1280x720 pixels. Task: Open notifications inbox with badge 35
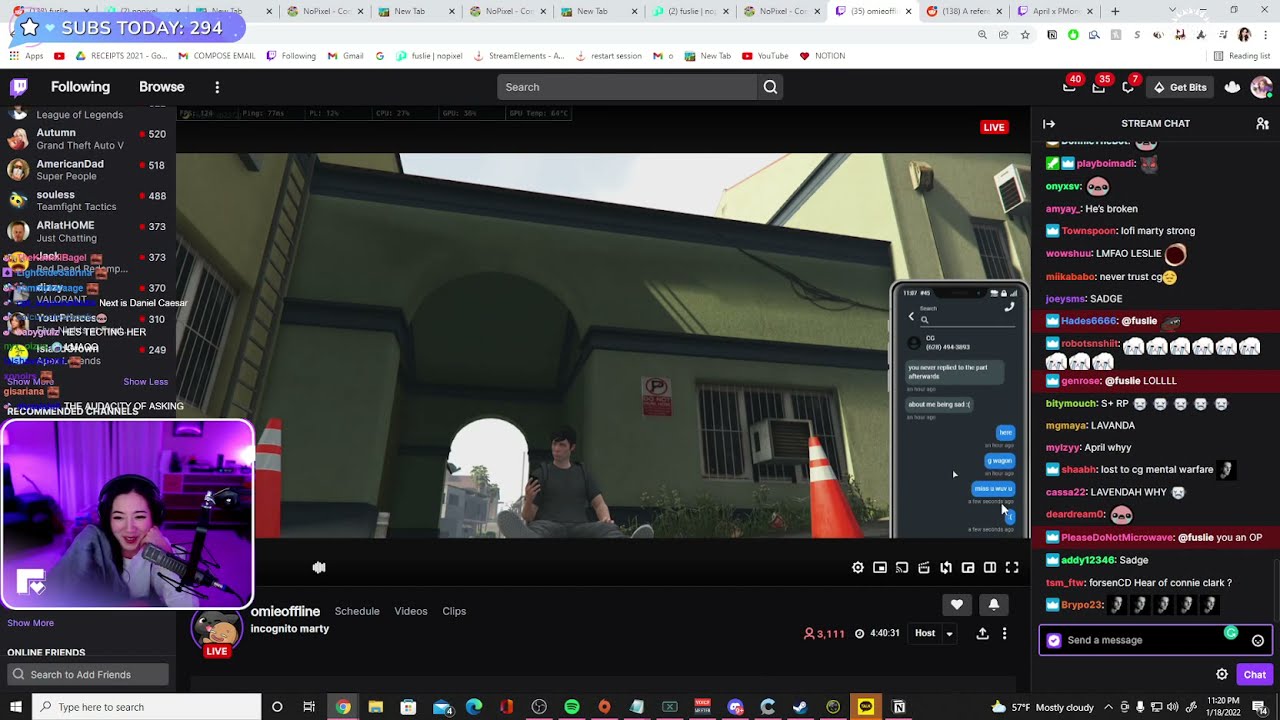pyautogui.click(x=1099, y=87)
